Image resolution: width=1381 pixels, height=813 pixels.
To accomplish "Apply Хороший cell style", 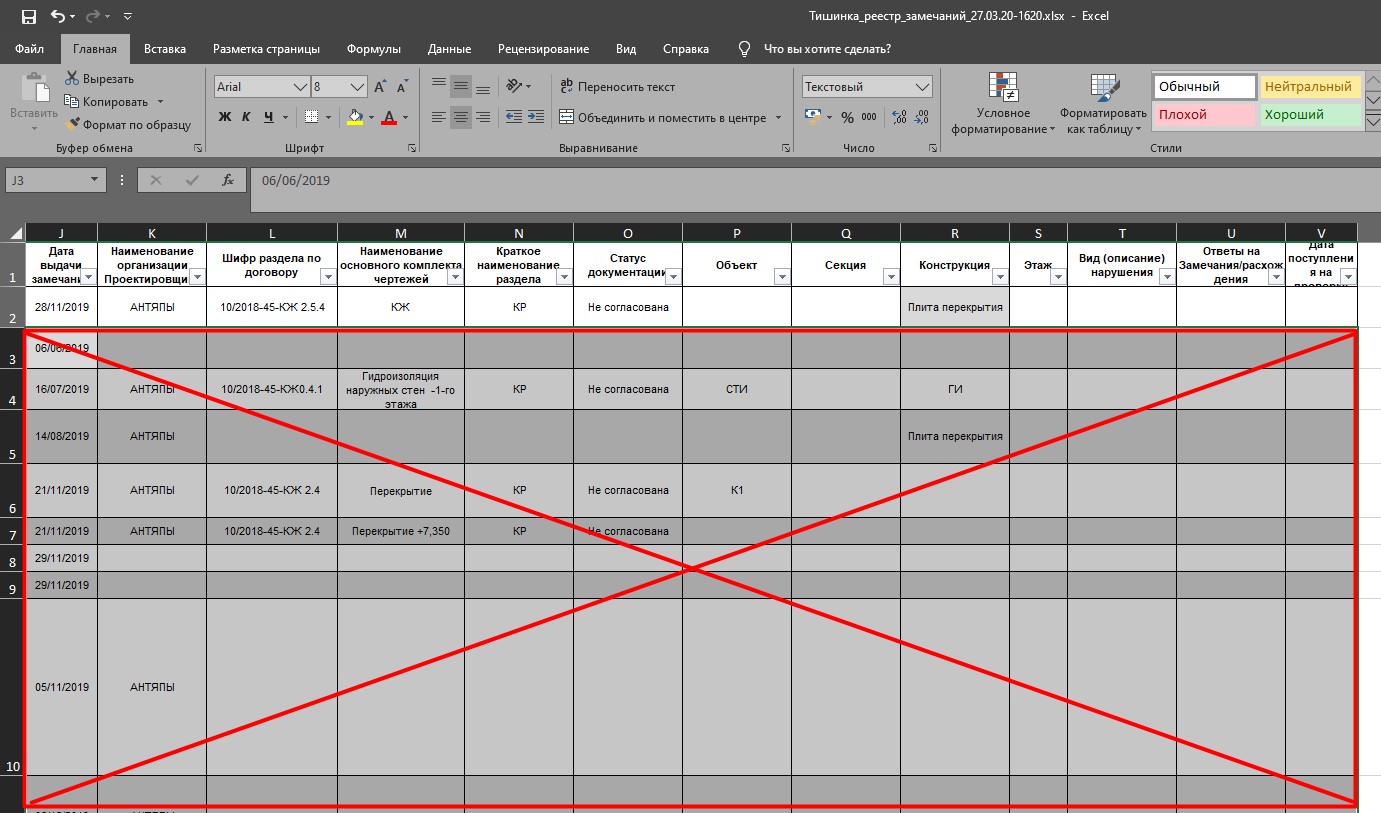I will (1310, 115).
